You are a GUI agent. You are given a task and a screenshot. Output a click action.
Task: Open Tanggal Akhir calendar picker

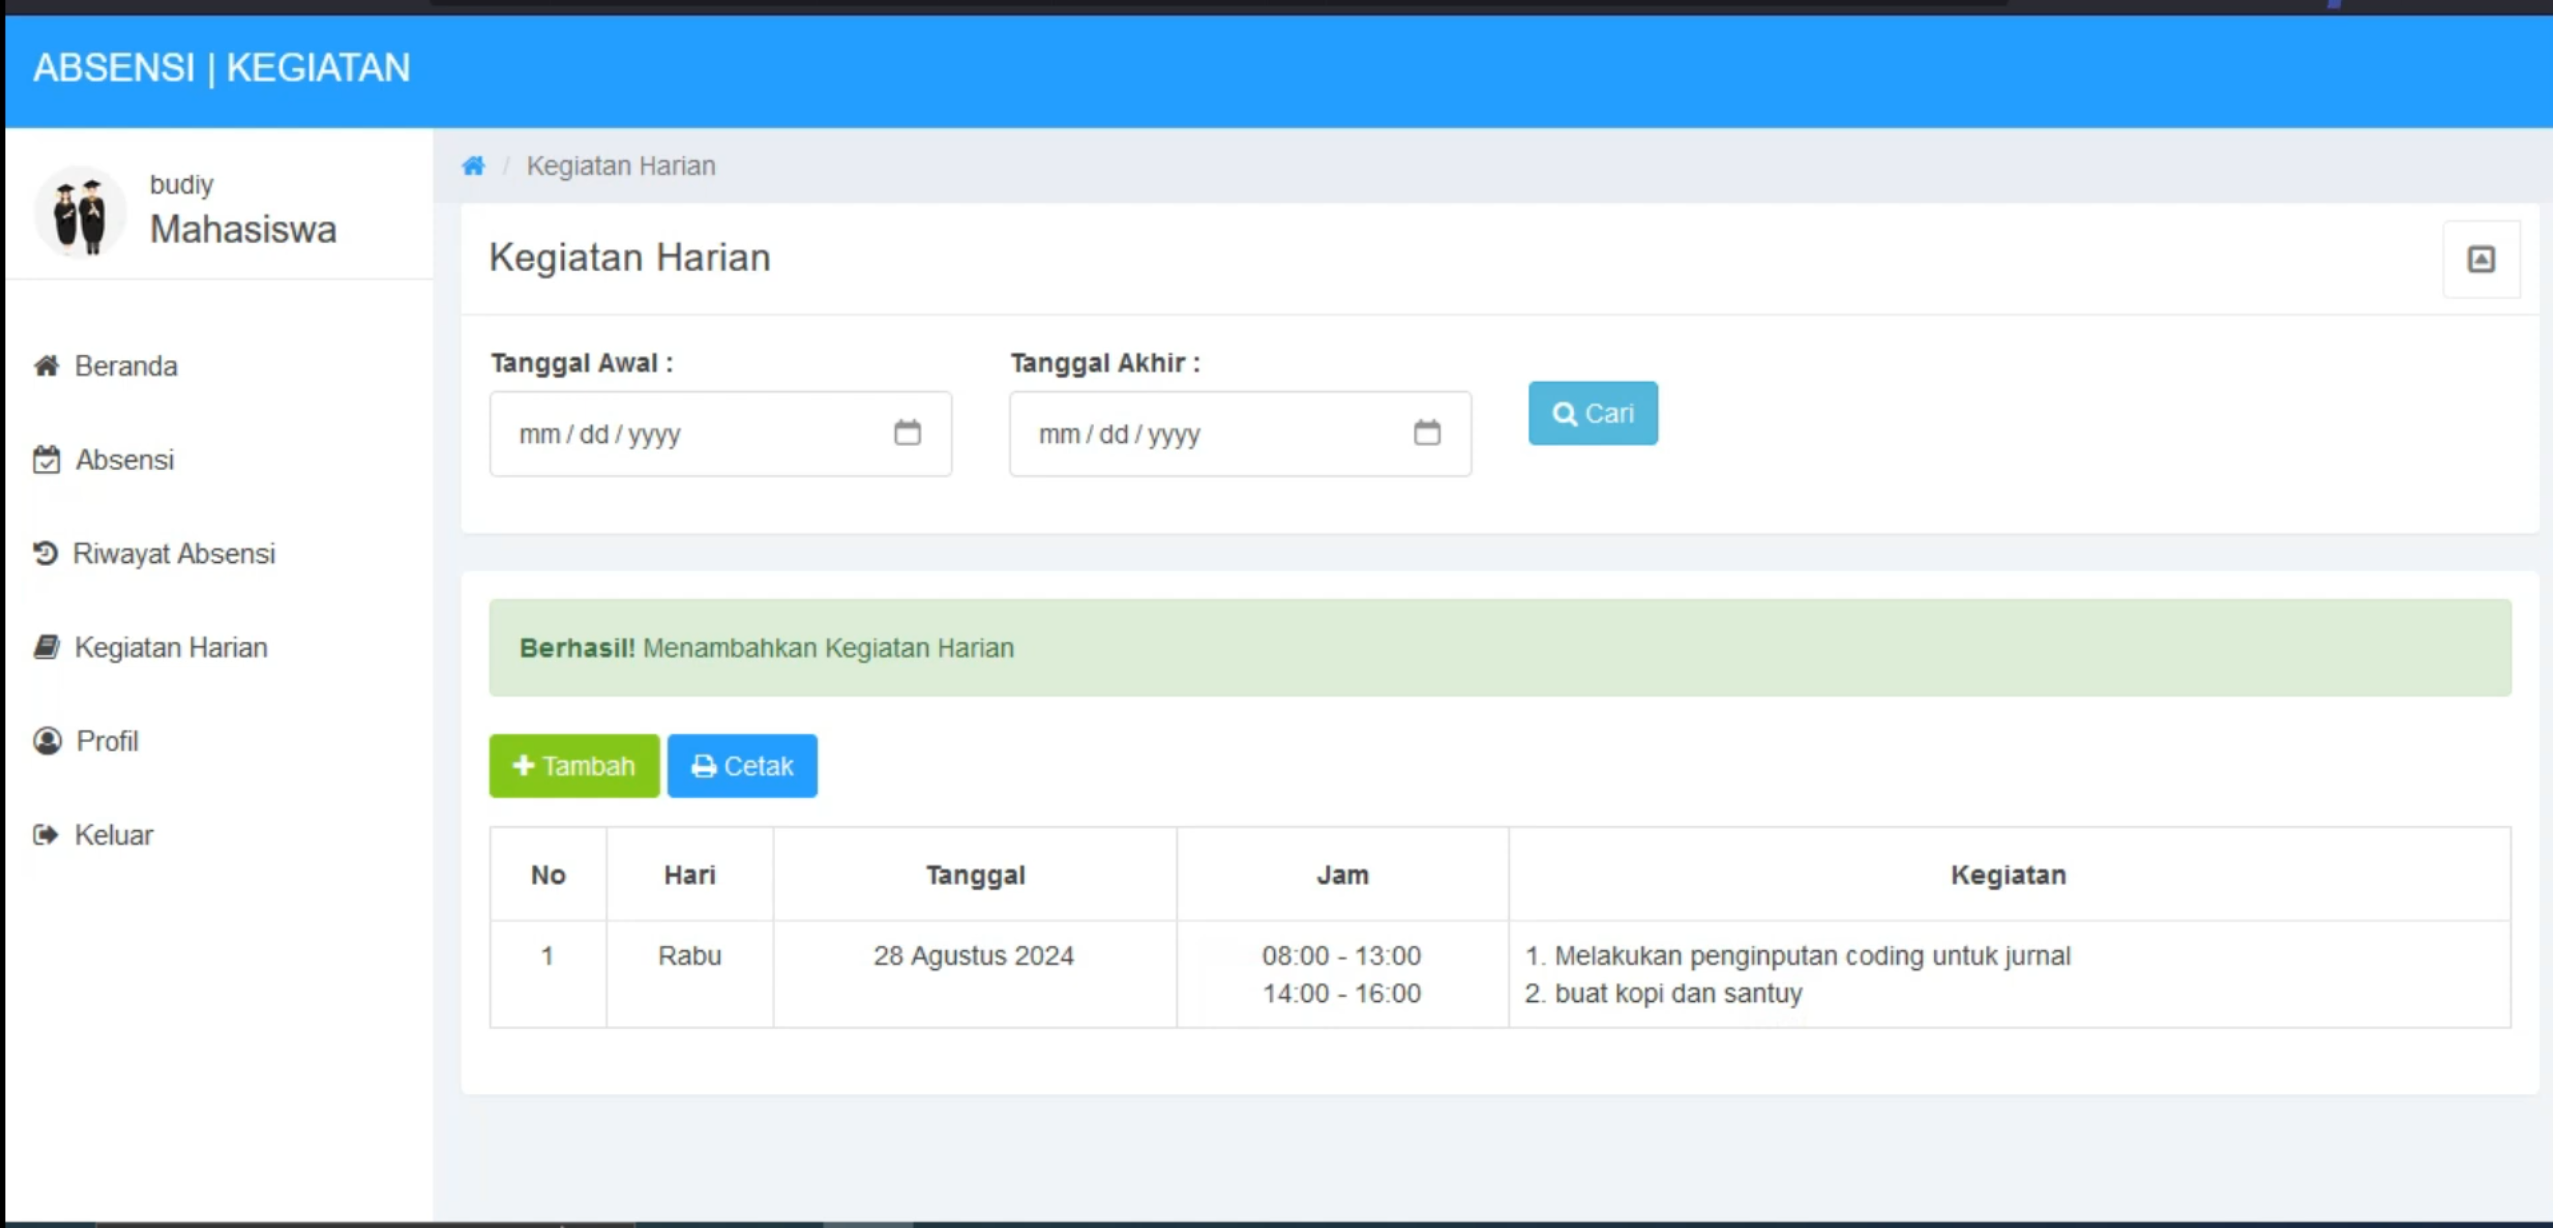point(1427,433)
